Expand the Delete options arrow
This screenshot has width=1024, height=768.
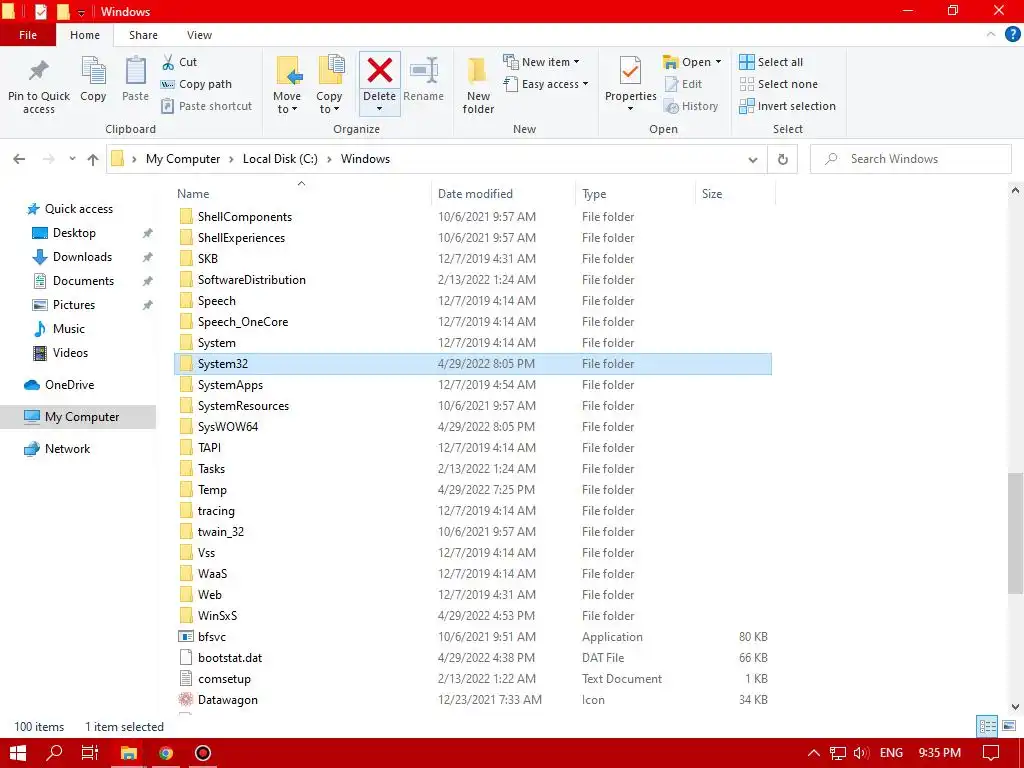click(379, 109)
